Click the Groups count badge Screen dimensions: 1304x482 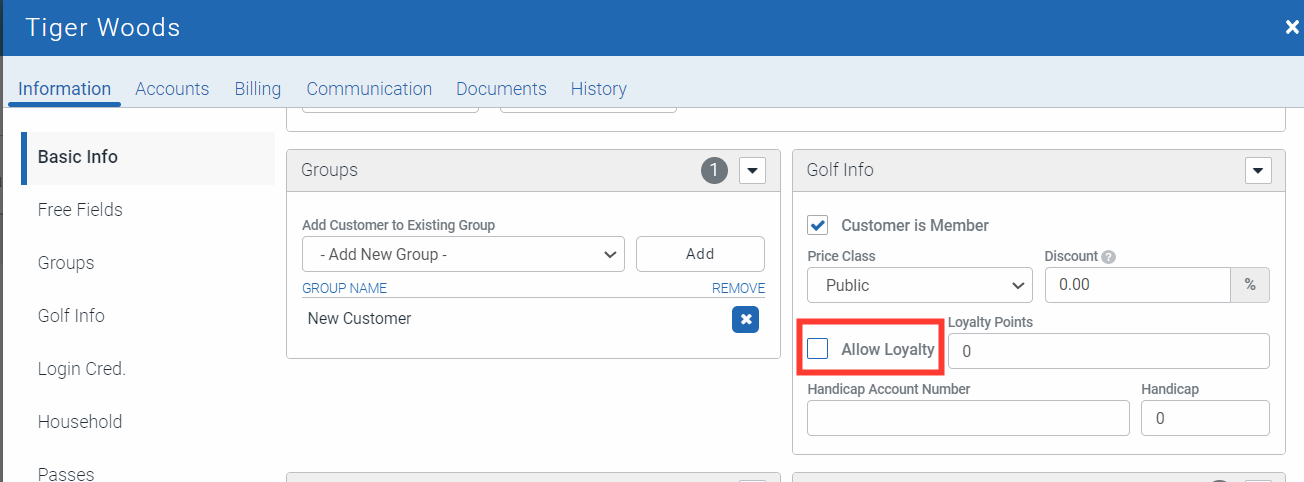pyautogui.click(x=714, y=171)
